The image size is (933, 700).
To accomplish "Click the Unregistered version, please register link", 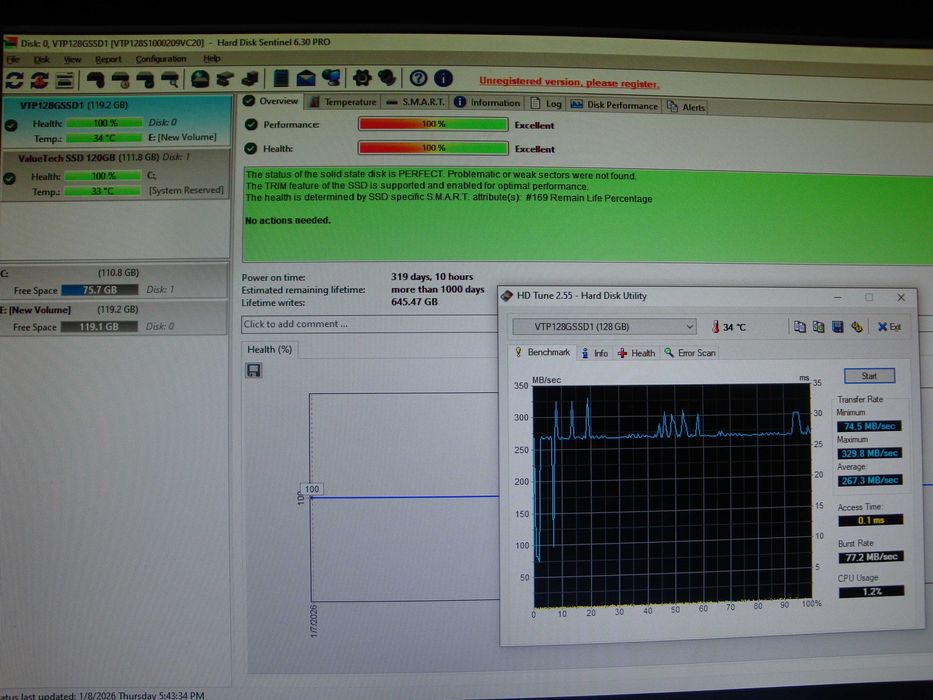I will coord(569,82).
